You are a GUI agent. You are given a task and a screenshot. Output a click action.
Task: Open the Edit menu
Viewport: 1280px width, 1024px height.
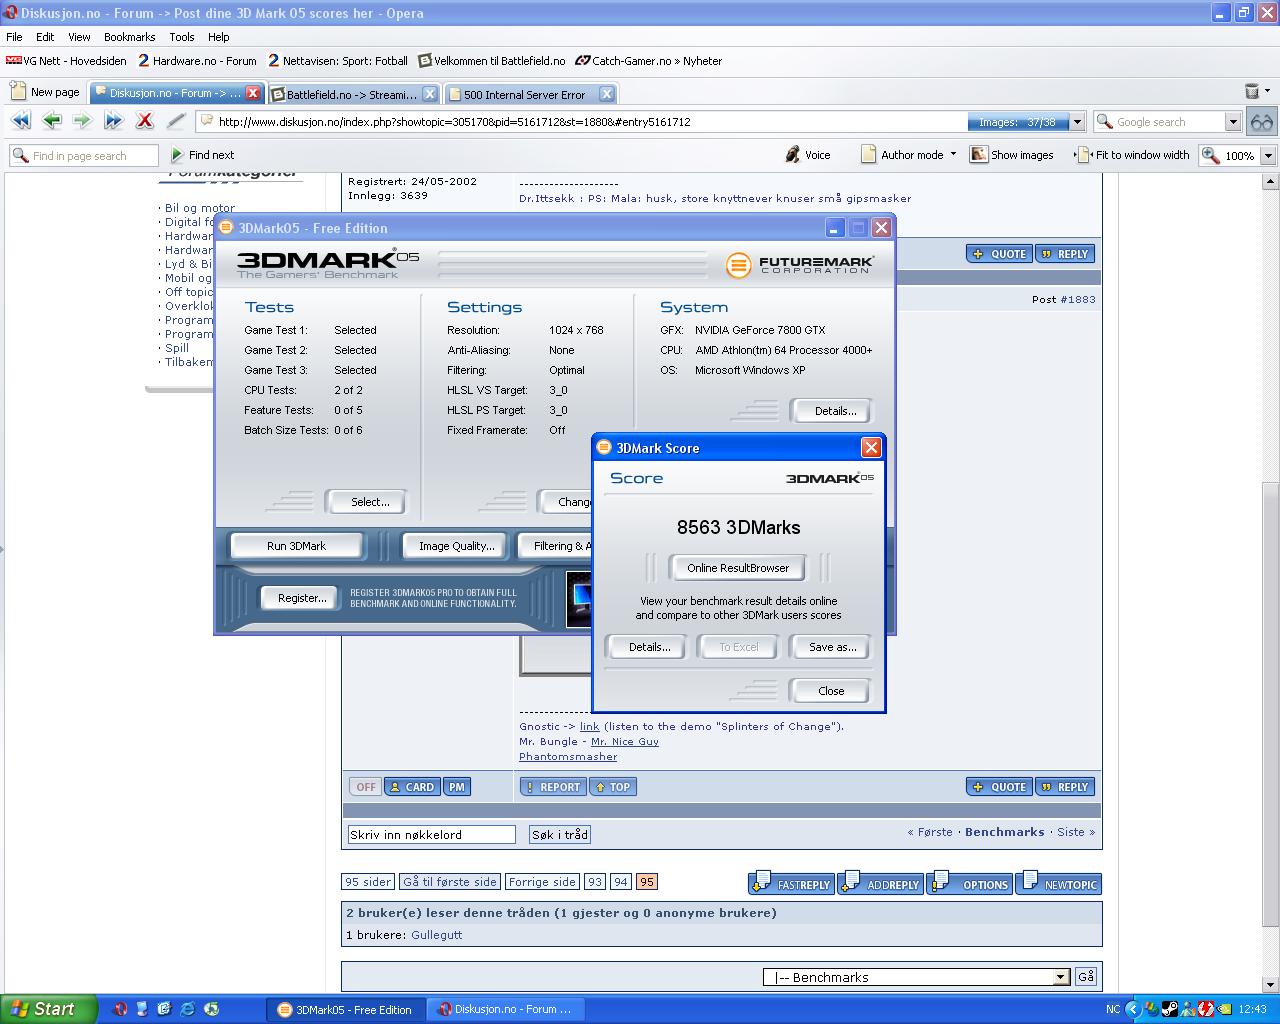click(45, 37)
